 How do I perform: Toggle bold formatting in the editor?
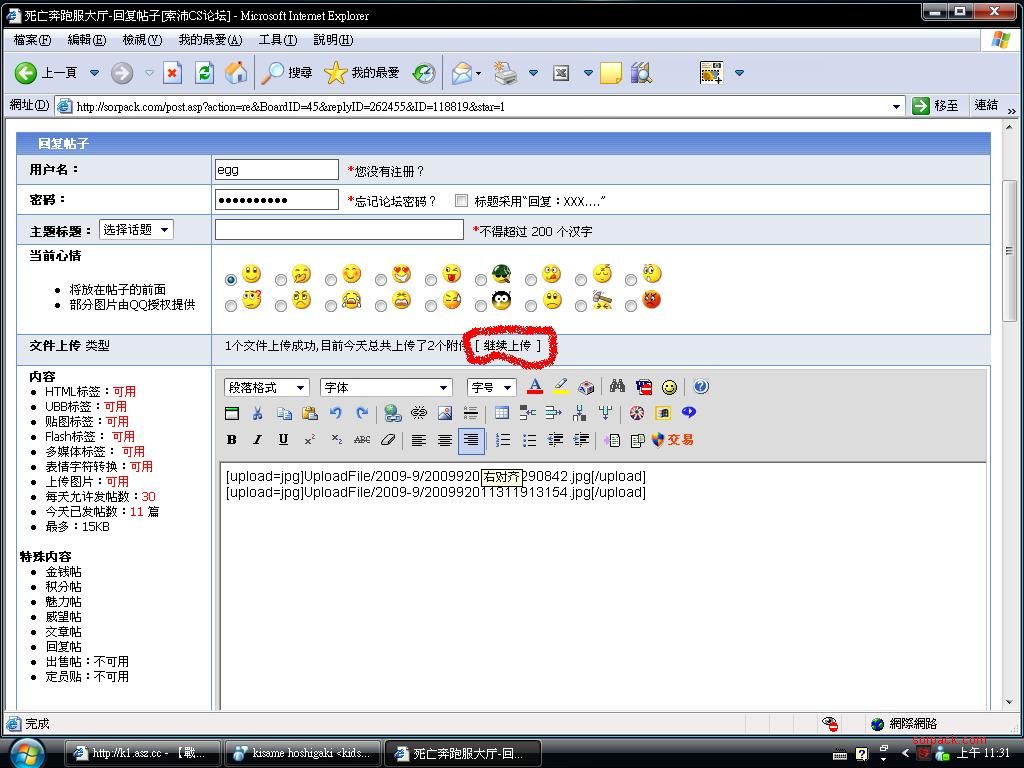232,440
